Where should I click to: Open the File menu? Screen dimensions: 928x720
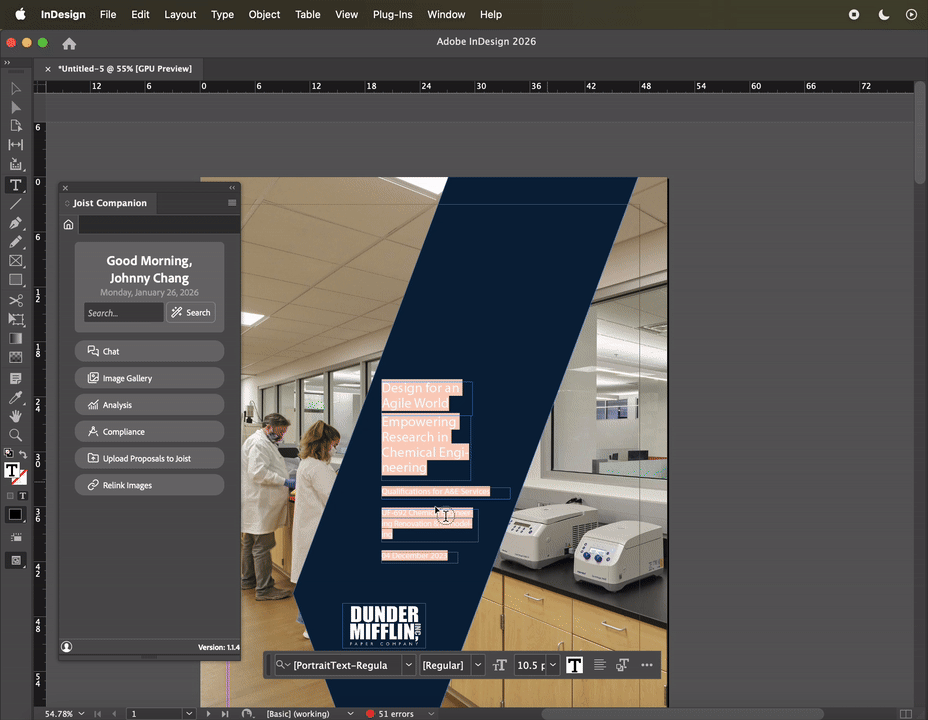click(x=108, y=15)
